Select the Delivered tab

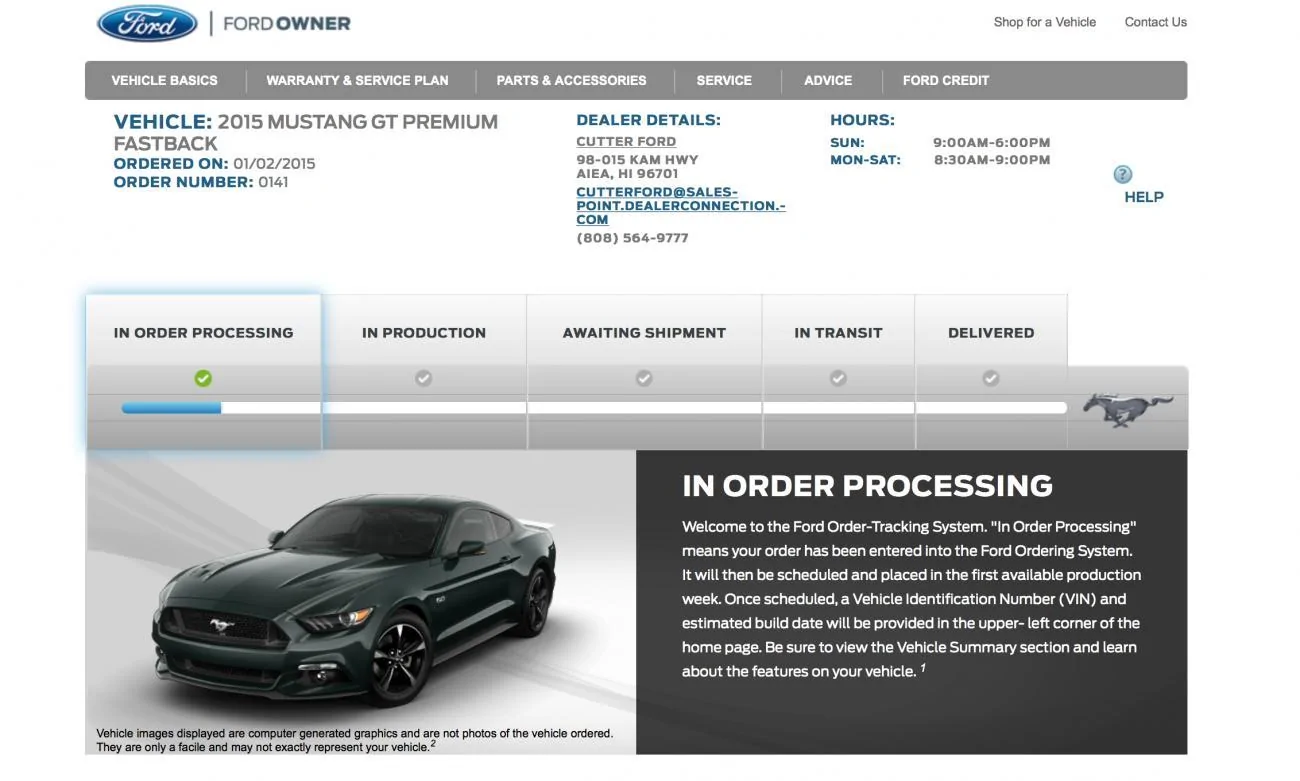pos(991,333)
